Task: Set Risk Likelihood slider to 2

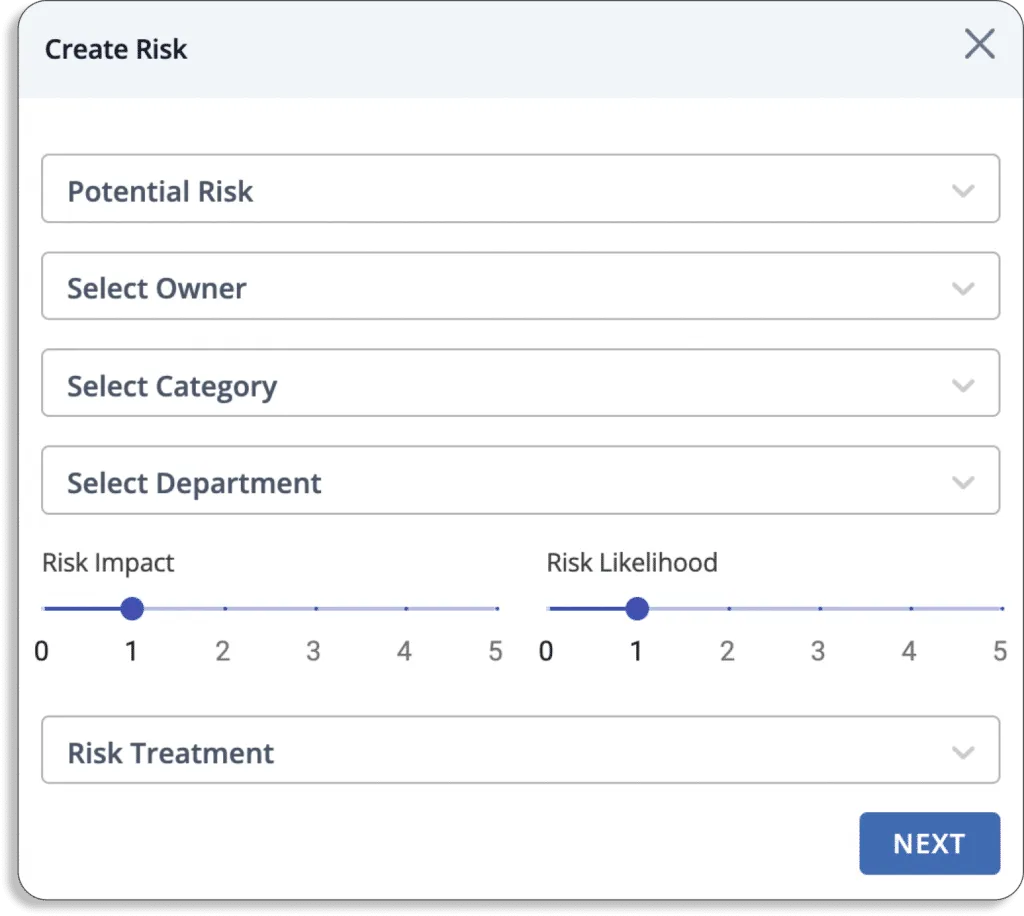Action: click(x=729, y=608)
